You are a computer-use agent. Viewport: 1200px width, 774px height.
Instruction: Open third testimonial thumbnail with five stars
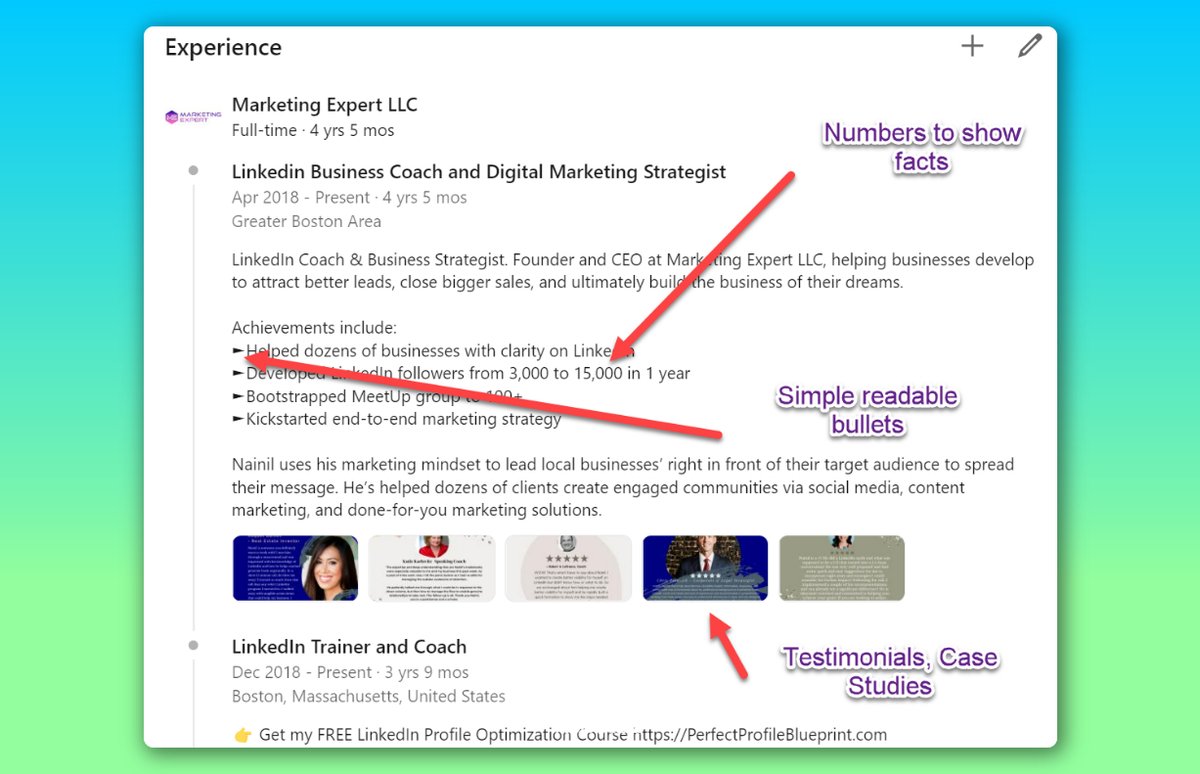(568, 568)
